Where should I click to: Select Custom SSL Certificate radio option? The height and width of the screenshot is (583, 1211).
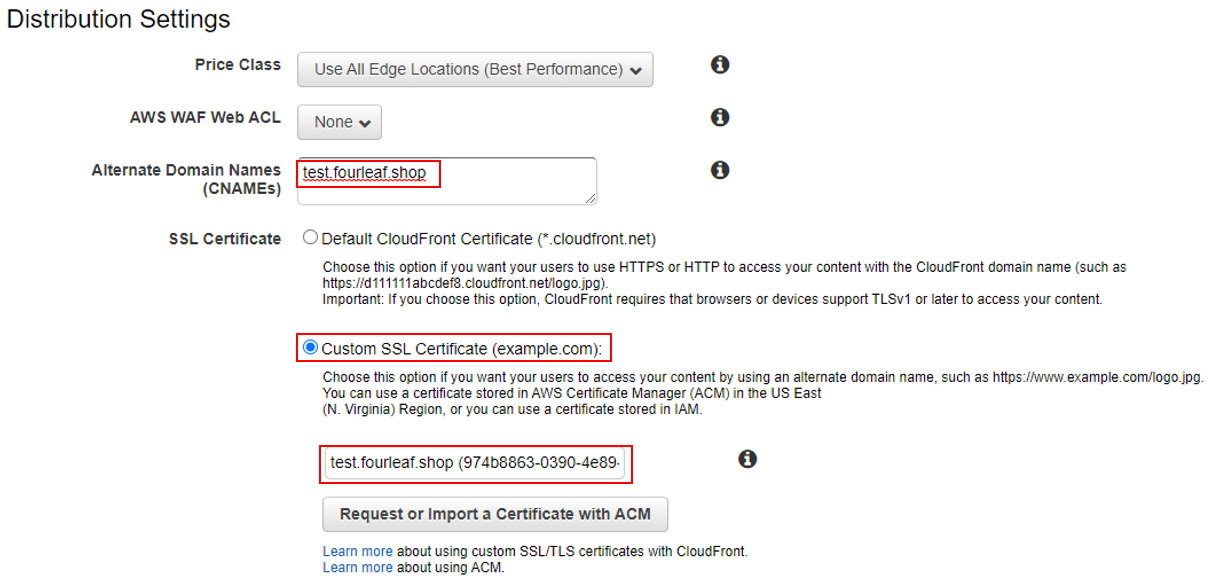(x=311, y=348)
